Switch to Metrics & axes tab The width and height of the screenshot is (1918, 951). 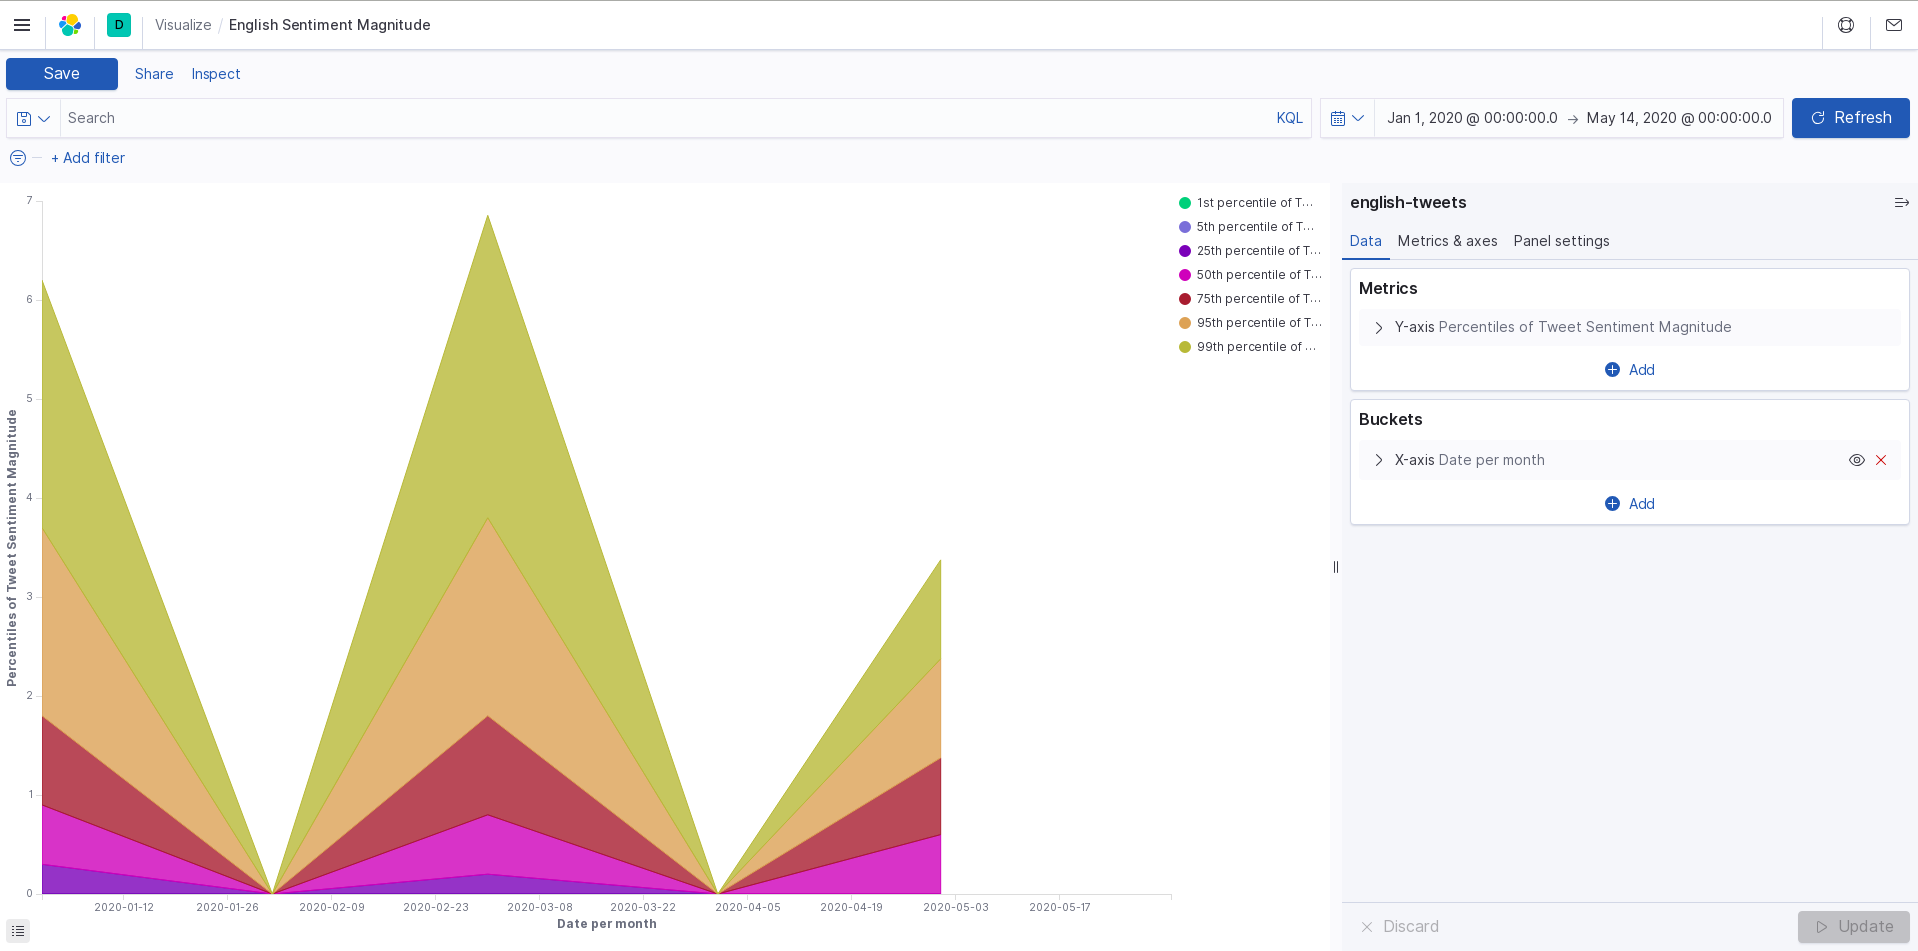(x=1447, y=241)
